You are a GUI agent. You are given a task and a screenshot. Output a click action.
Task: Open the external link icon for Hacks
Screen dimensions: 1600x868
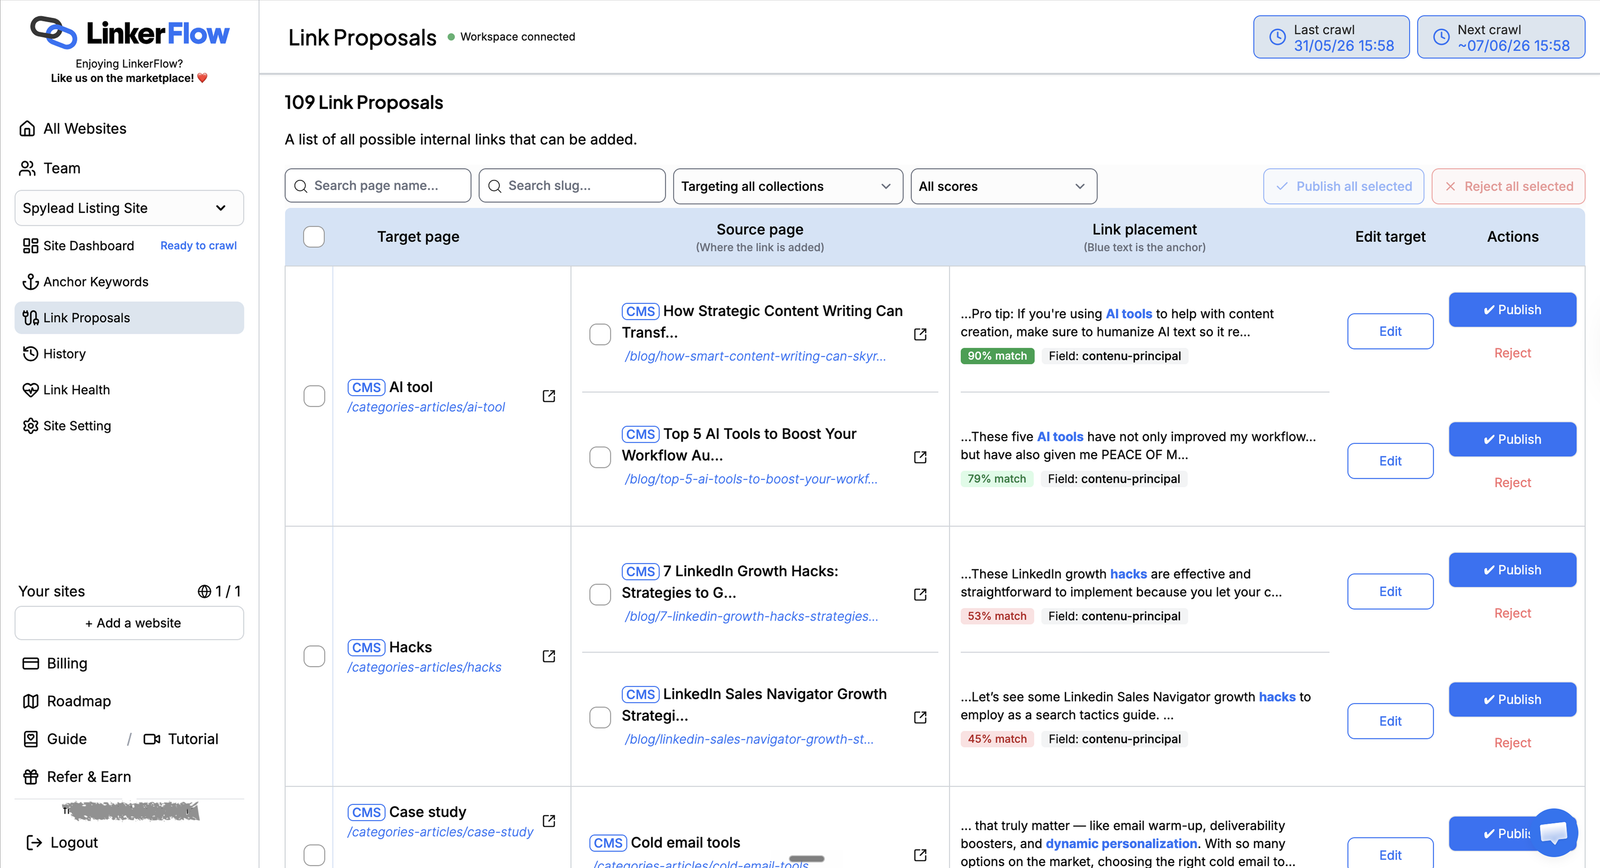[549, 656]
